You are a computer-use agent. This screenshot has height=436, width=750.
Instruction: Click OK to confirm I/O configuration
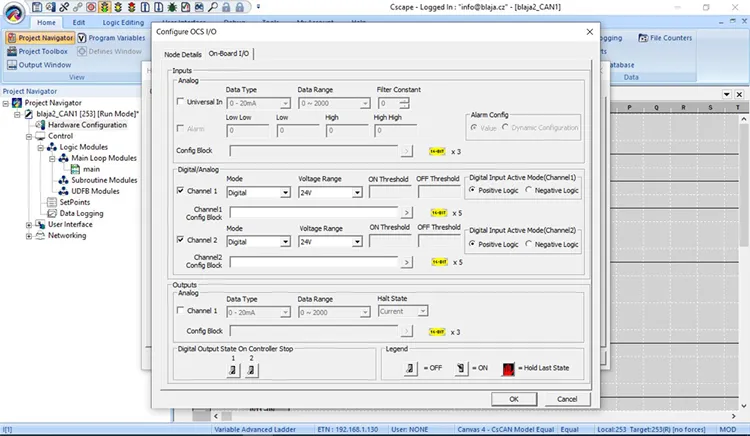tap(513, 399)
